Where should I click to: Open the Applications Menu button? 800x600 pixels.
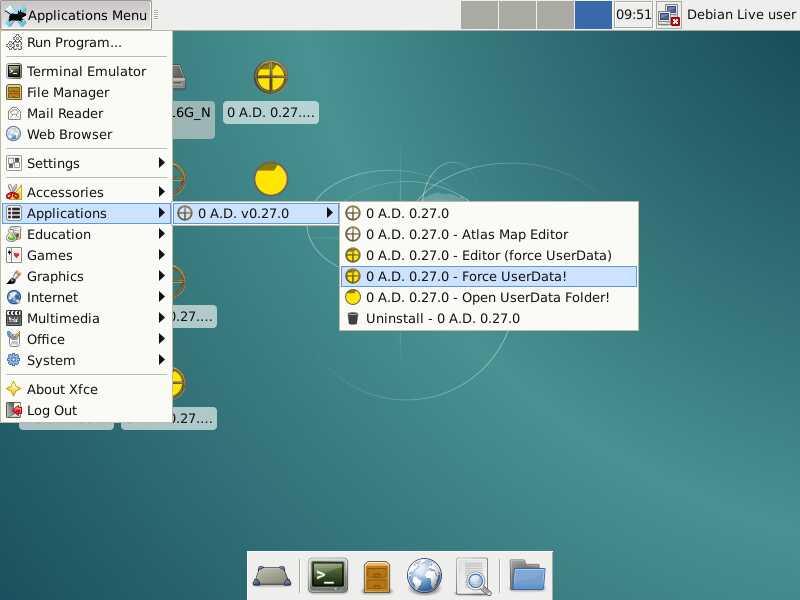[x=77, y=15]
